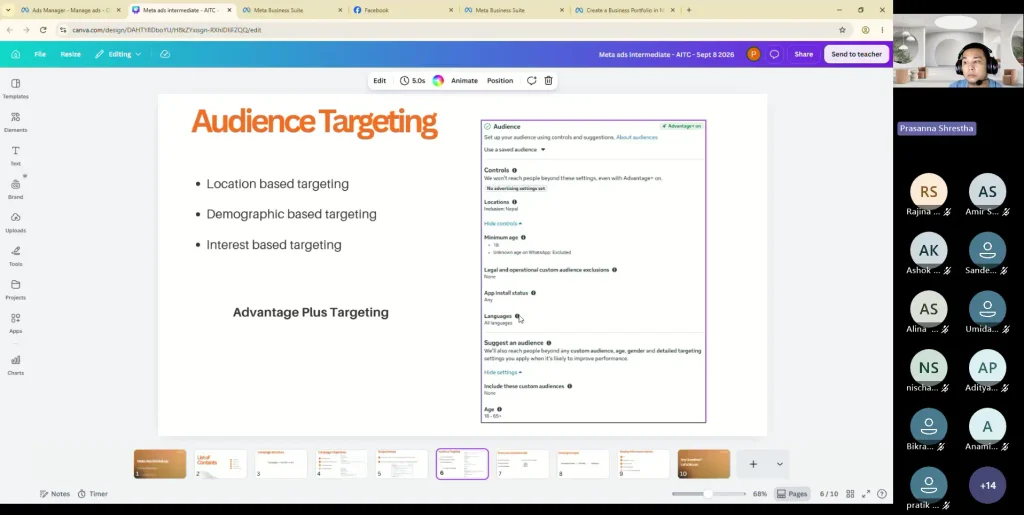Select the Text tool in sidebar
This screenshot has width=1024, height=515.
pyautogui.click(x=16, y=155)
